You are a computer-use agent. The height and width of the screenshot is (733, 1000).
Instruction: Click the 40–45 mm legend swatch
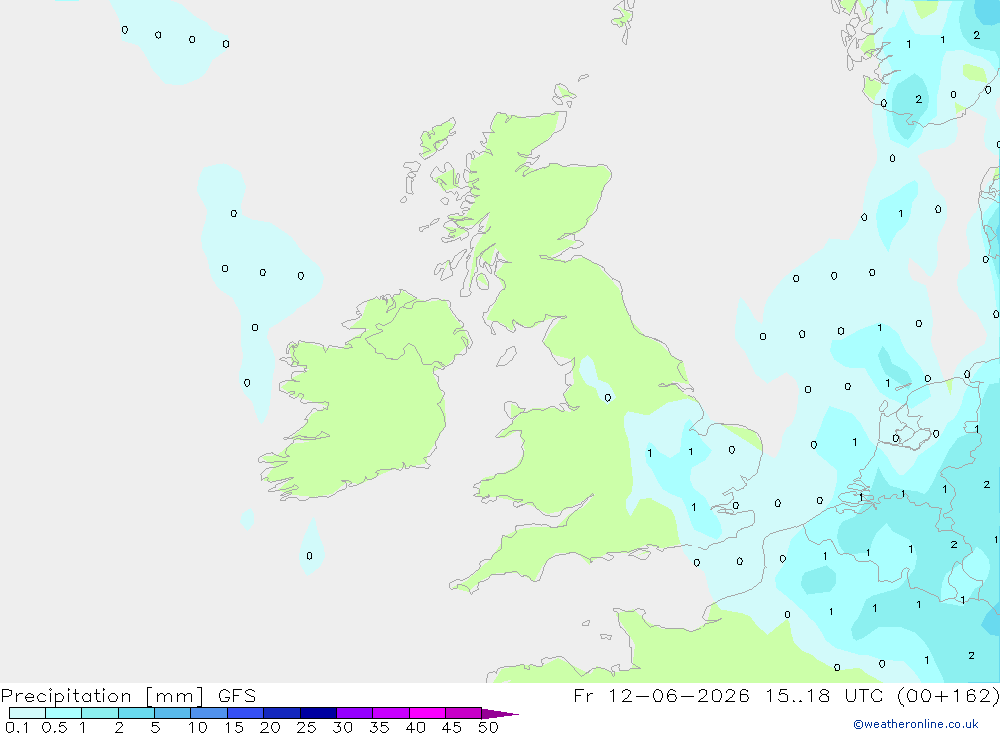tap(427, 713)
